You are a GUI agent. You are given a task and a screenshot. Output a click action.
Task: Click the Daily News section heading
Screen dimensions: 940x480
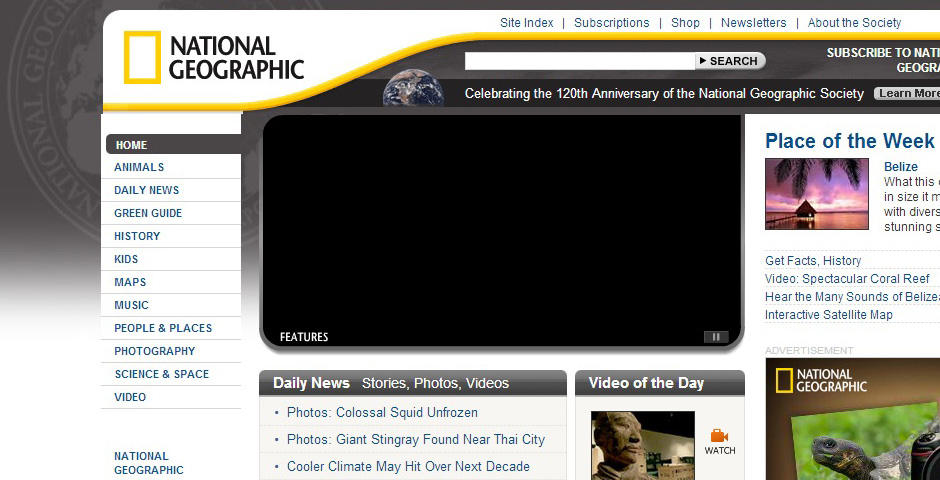(x=311, y=383)
